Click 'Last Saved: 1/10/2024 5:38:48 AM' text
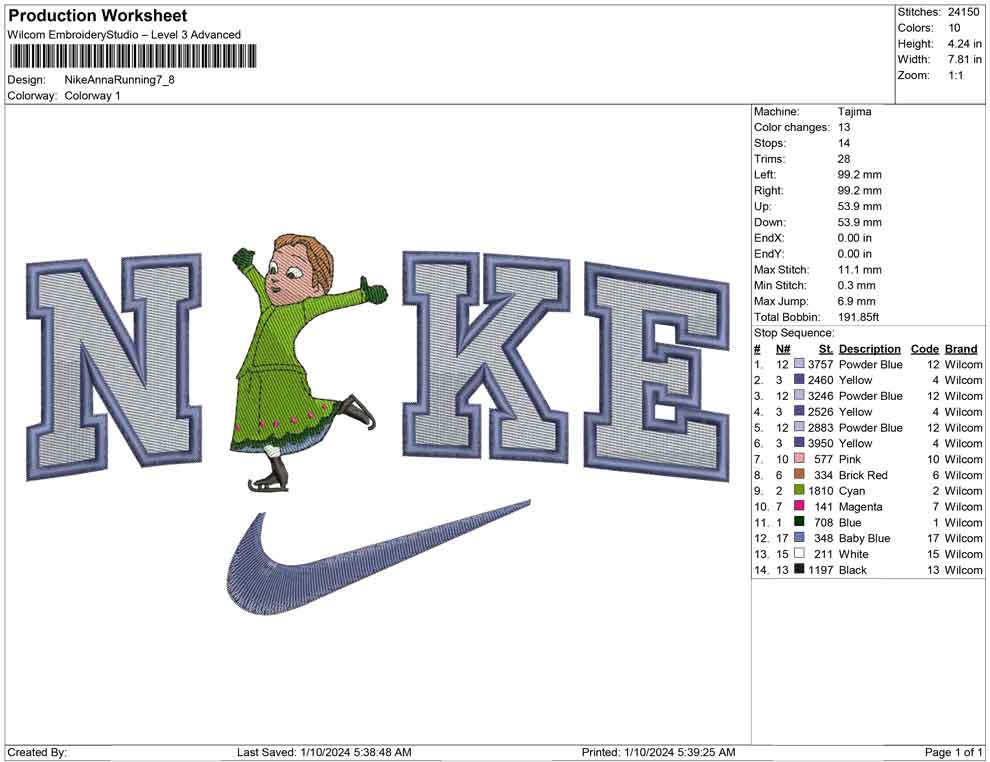The height and width of the screenshot is (762, 990). click(x=324, y=752)
